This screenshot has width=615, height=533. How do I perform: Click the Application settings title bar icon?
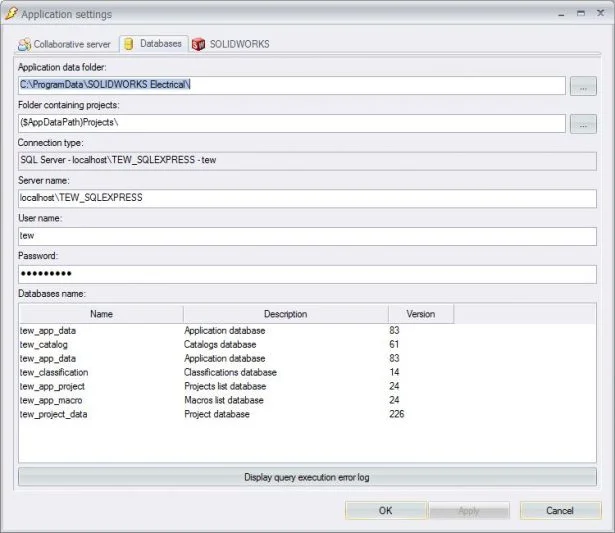click(11, 14)
